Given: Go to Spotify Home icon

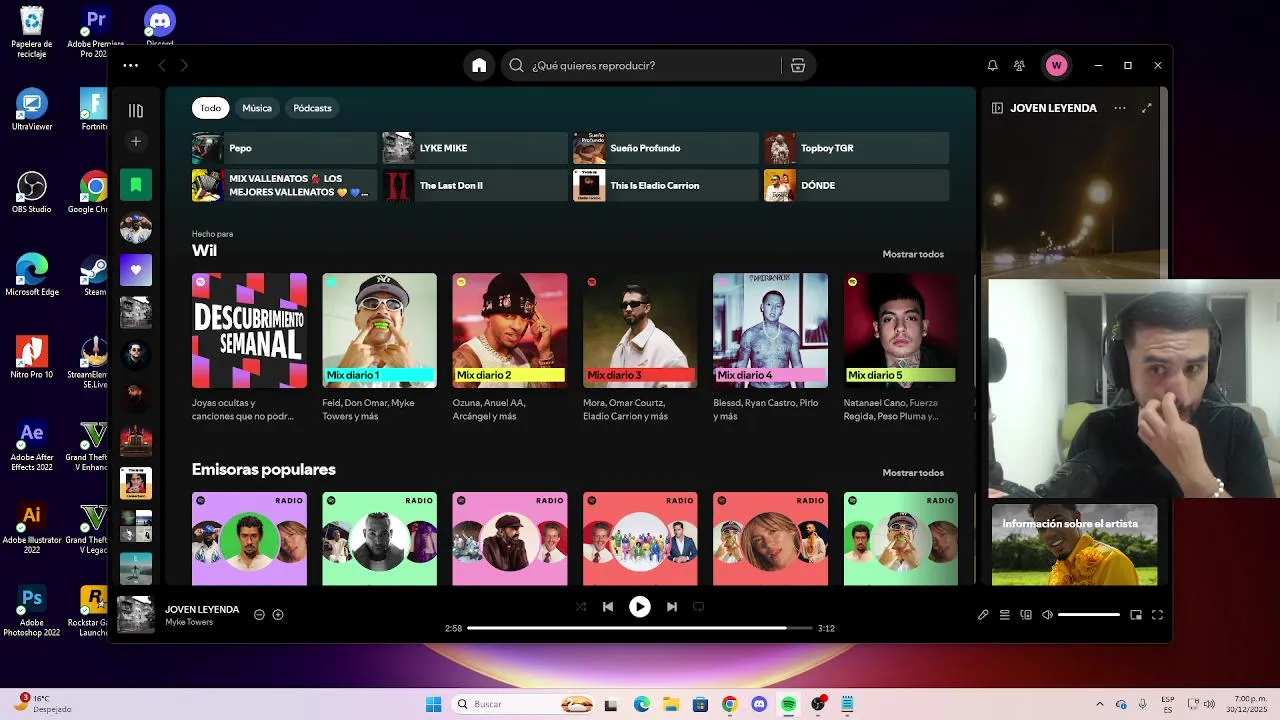Looking at the screenshot, I should tap(479, 65).
